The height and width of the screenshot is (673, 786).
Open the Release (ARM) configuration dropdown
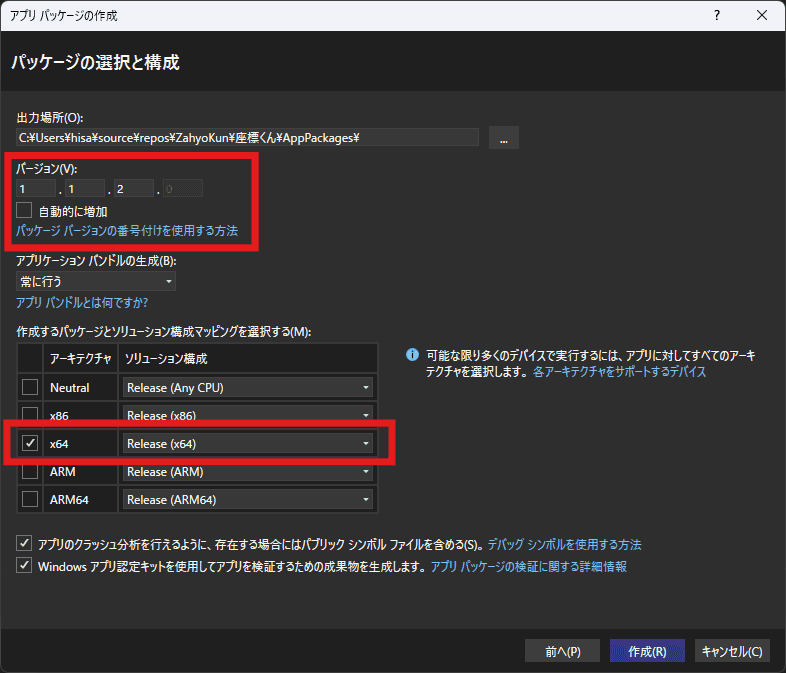pyautogui.click(x=248, y=472)
